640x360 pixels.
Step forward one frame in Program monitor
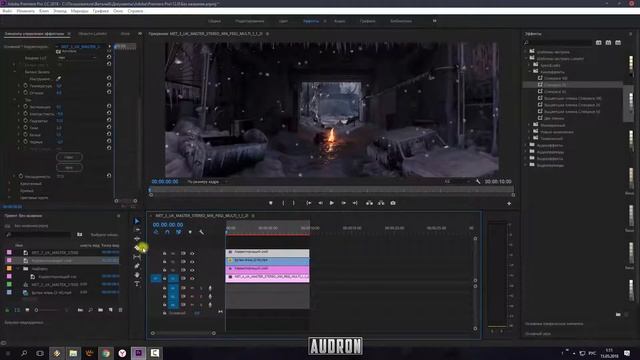[343, 203]
